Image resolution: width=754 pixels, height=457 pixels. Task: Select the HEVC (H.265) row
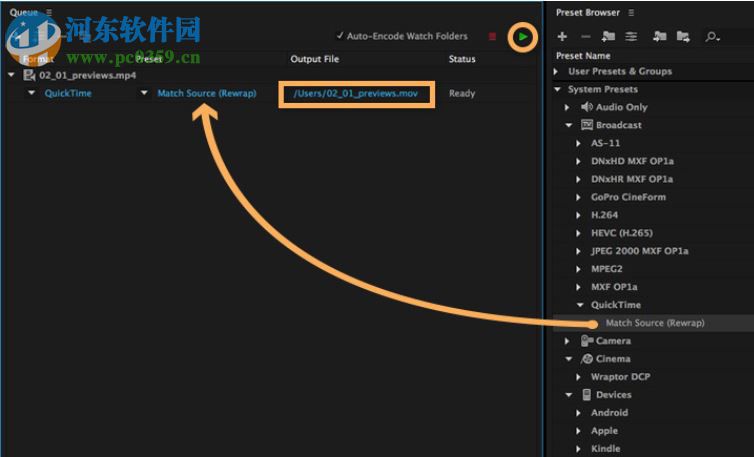click(622, 233)
